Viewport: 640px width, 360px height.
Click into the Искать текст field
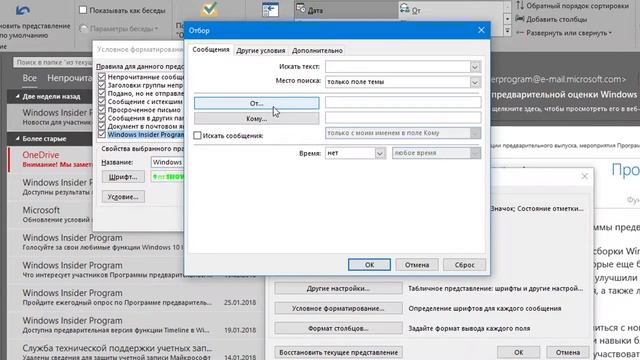click(398, 67)
